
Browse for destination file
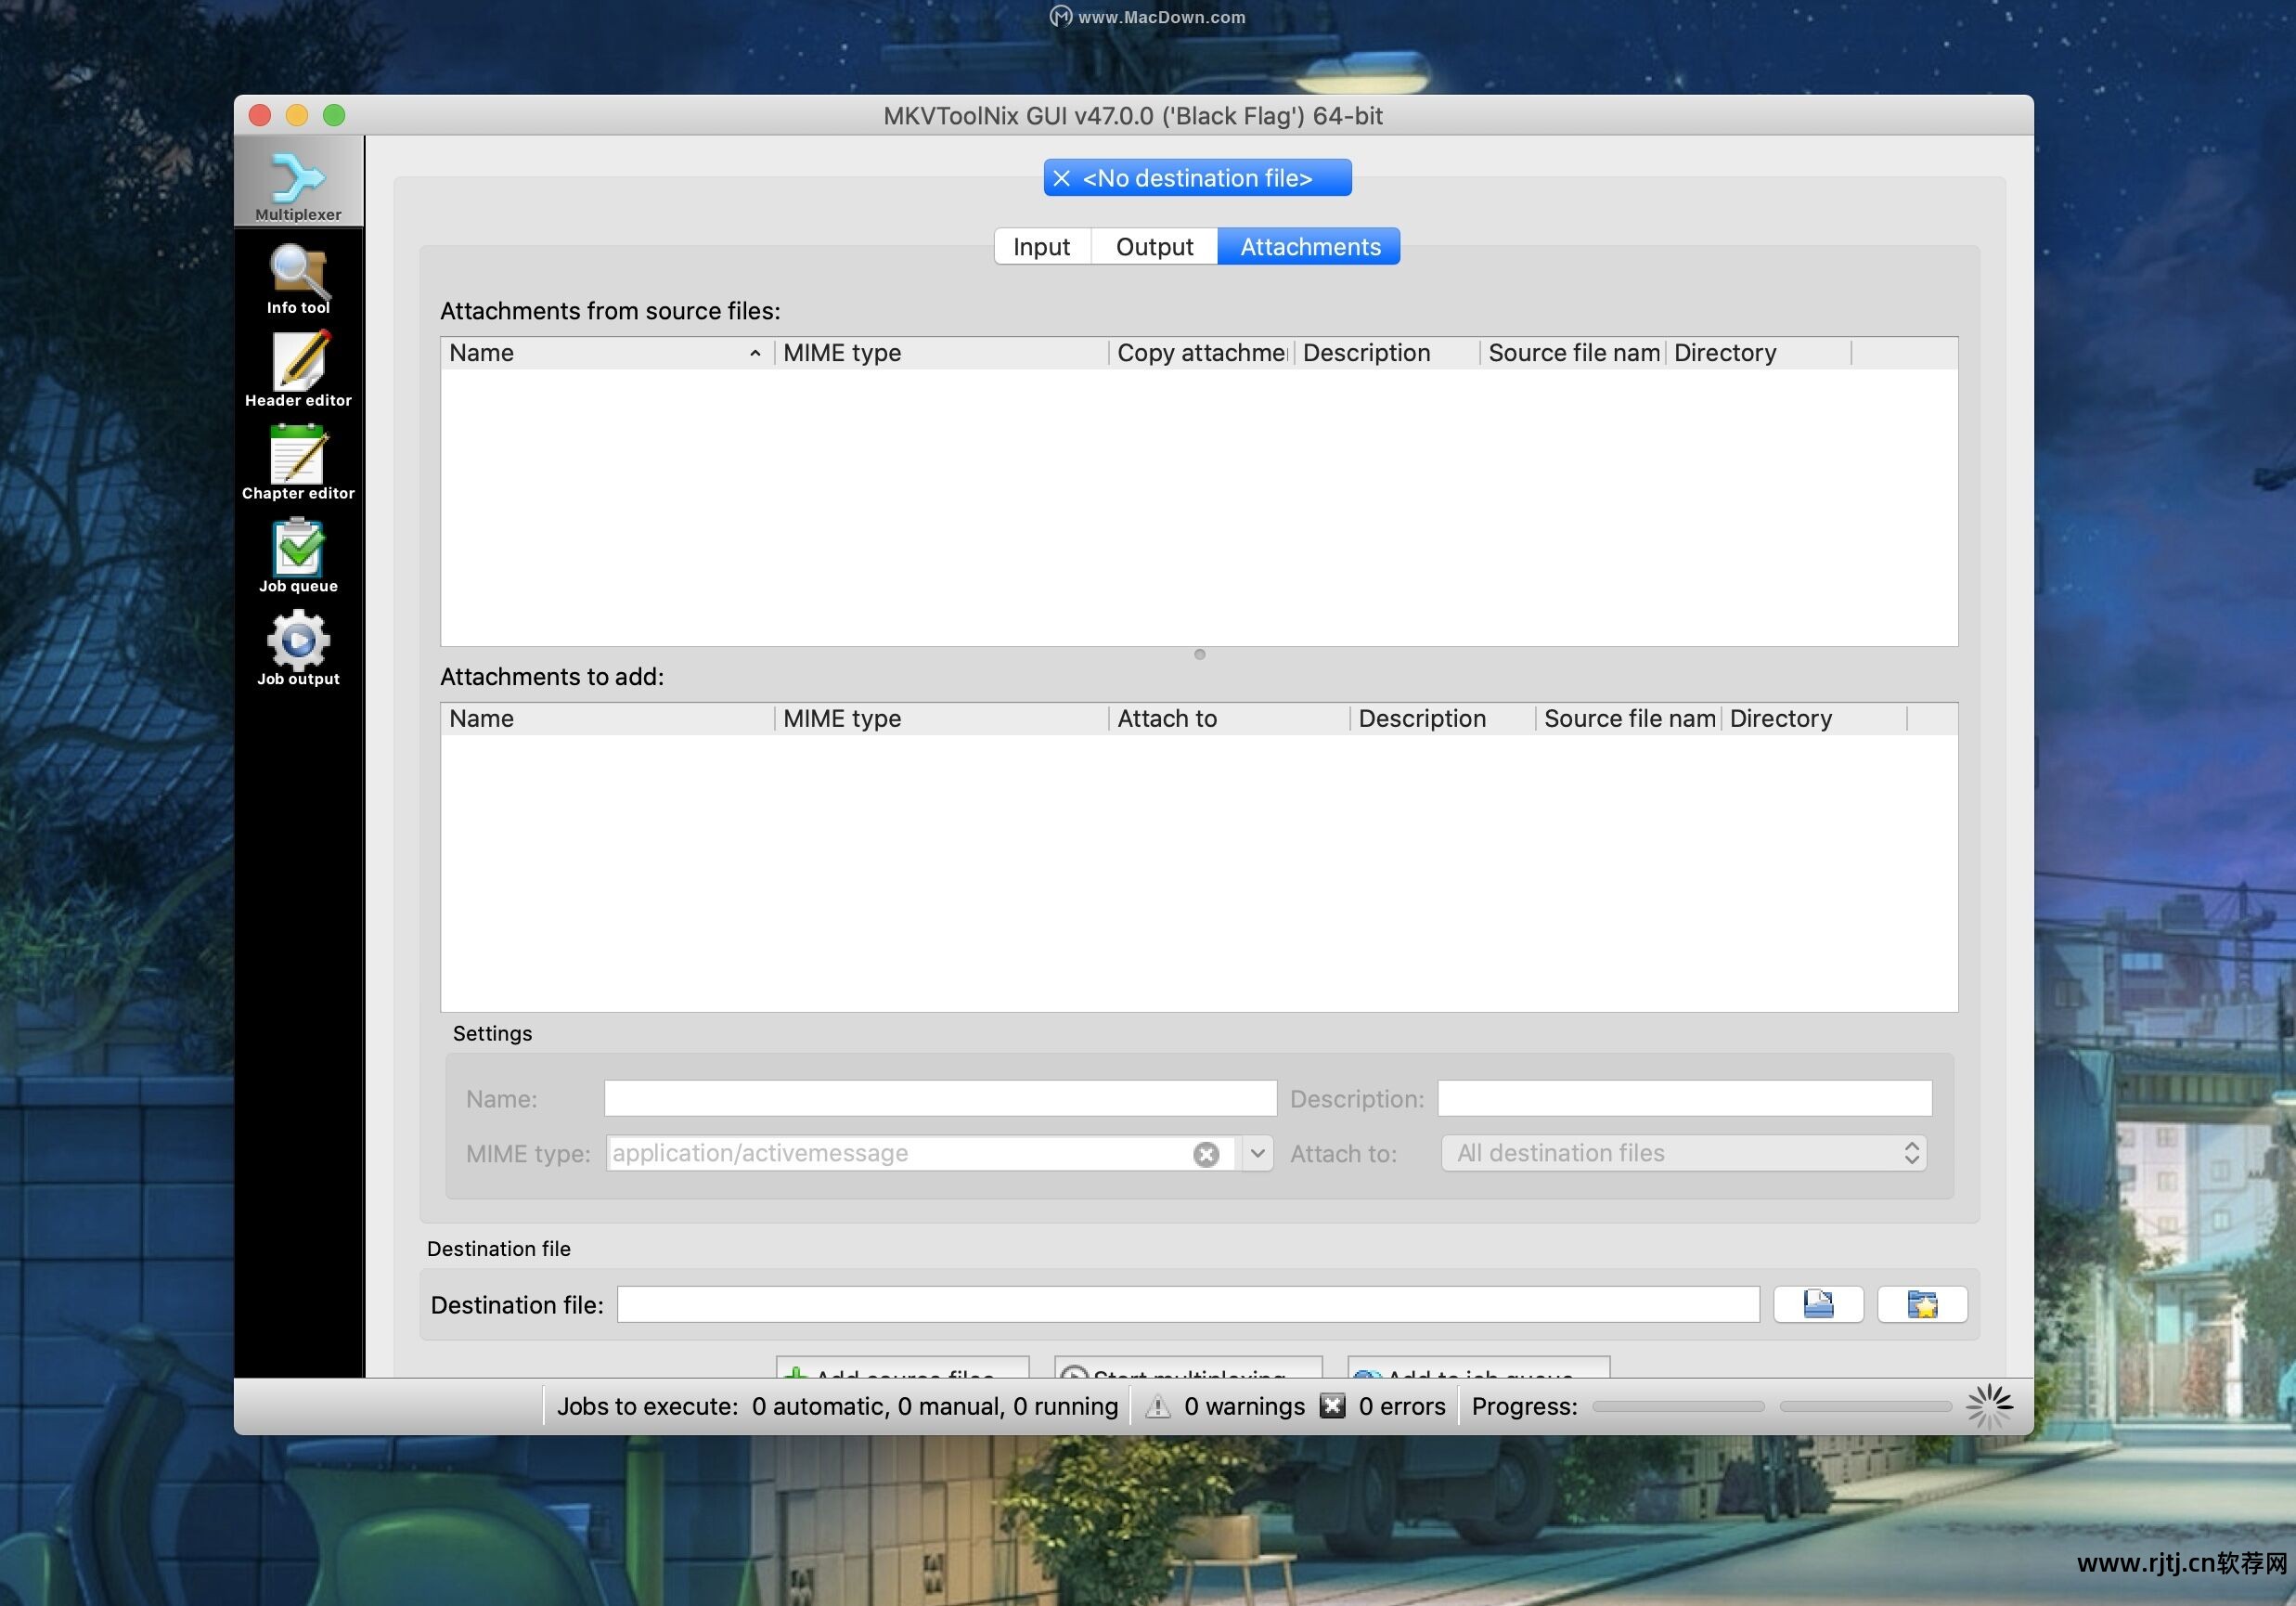1818,1305
